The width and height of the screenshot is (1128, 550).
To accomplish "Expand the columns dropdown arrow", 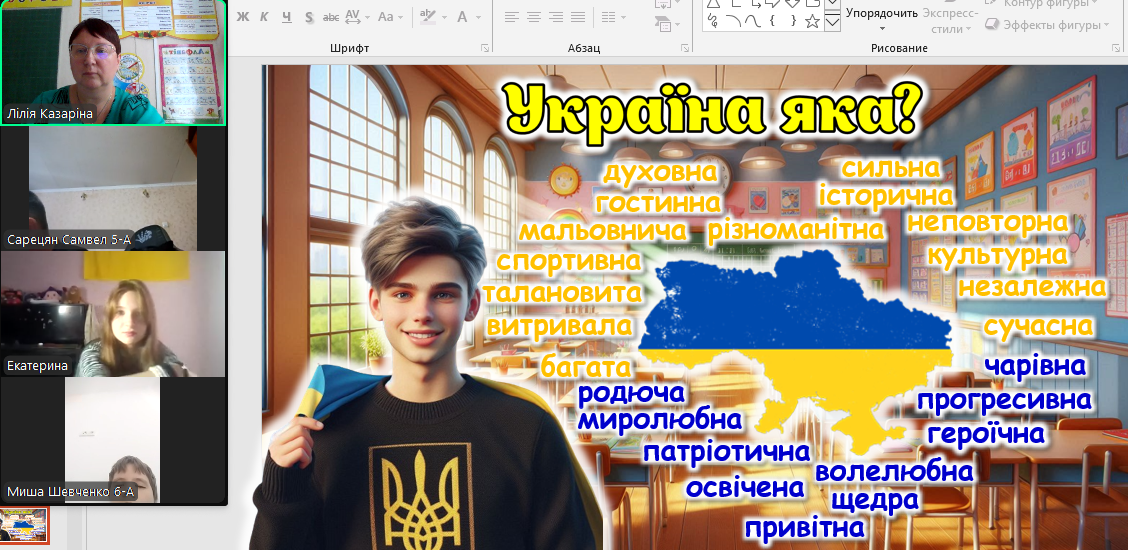I will point(623,17).
